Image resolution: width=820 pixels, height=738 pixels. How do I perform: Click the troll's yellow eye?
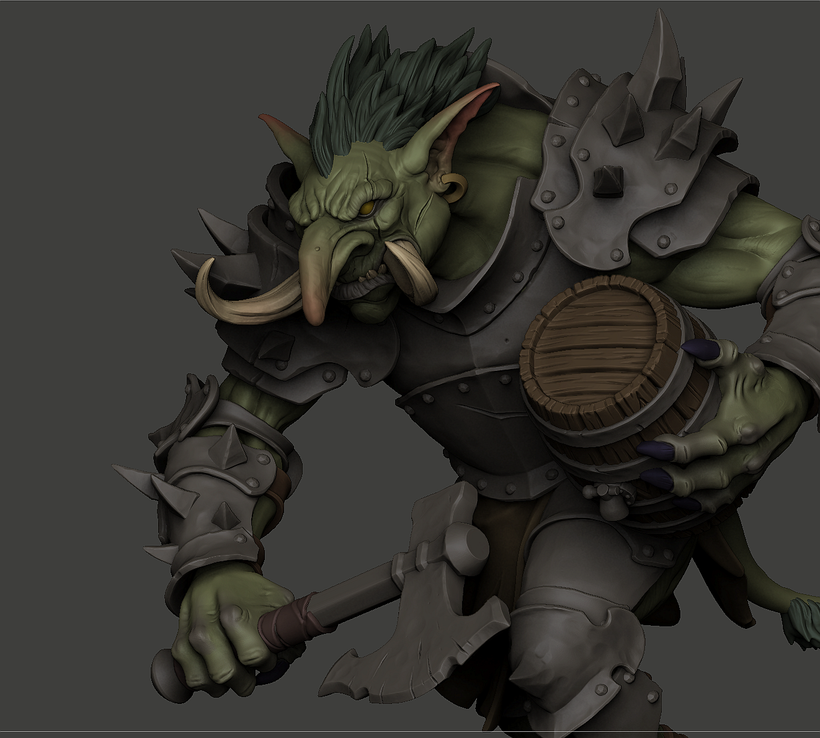click(x=367, y=207)
